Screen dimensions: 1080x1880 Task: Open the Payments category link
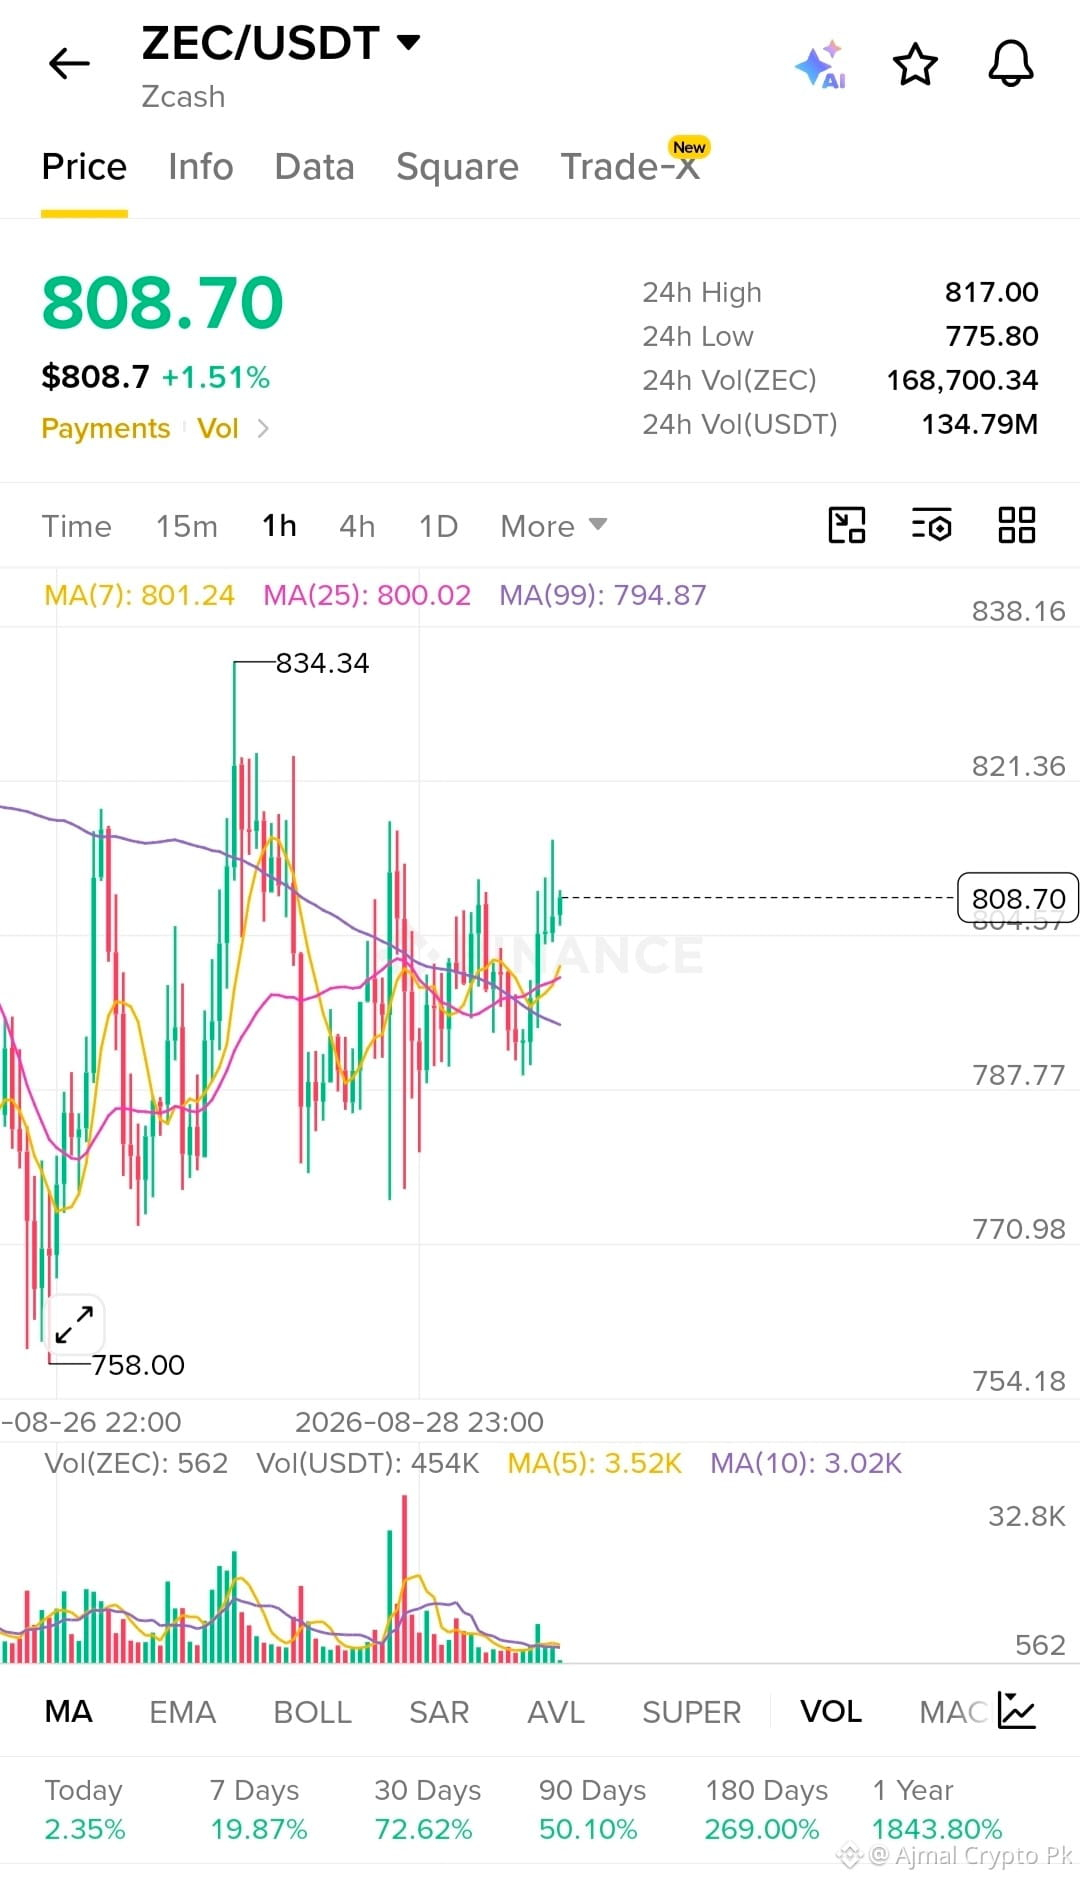tap(106, 429)
